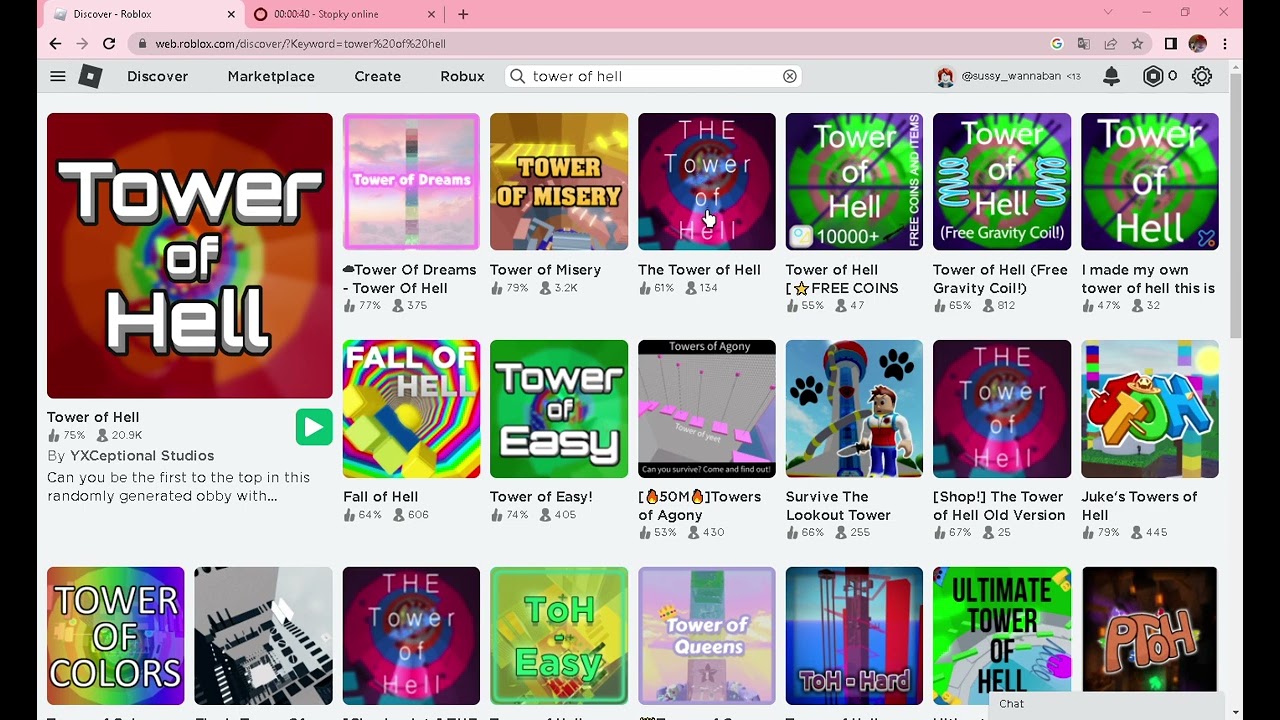Open the sussy_wannaban profile link
The height and width of the screenshot is (720, 1280).
point(1011,76)
